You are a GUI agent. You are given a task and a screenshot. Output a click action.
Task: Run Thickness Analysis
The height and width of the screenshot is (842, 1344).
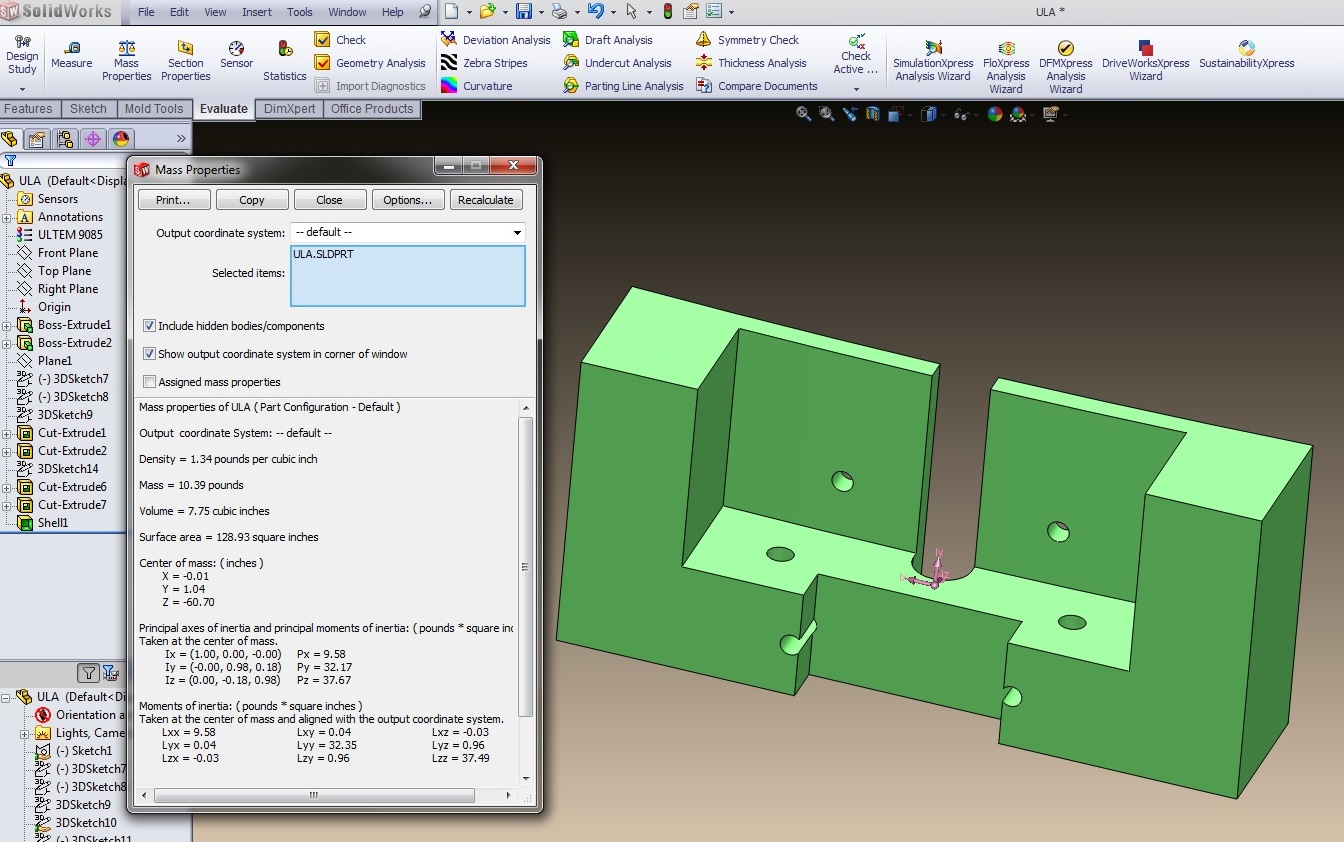(x=751, y=63)
